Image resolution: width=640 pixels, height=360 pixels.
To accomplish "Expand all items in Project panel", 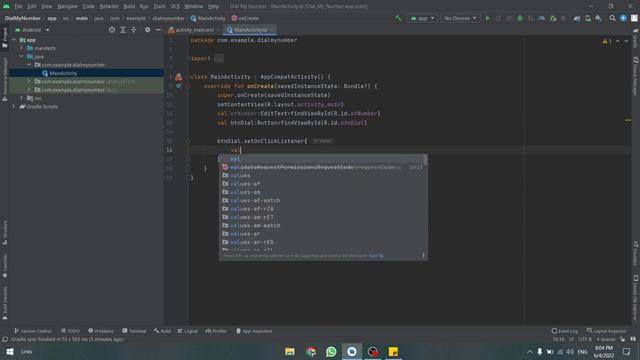I will coord(123,30).
